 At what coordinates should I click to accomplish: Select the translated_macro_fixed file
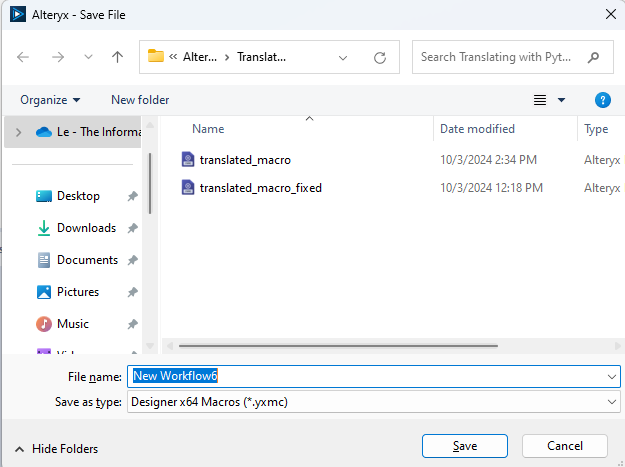click(260, 187)
